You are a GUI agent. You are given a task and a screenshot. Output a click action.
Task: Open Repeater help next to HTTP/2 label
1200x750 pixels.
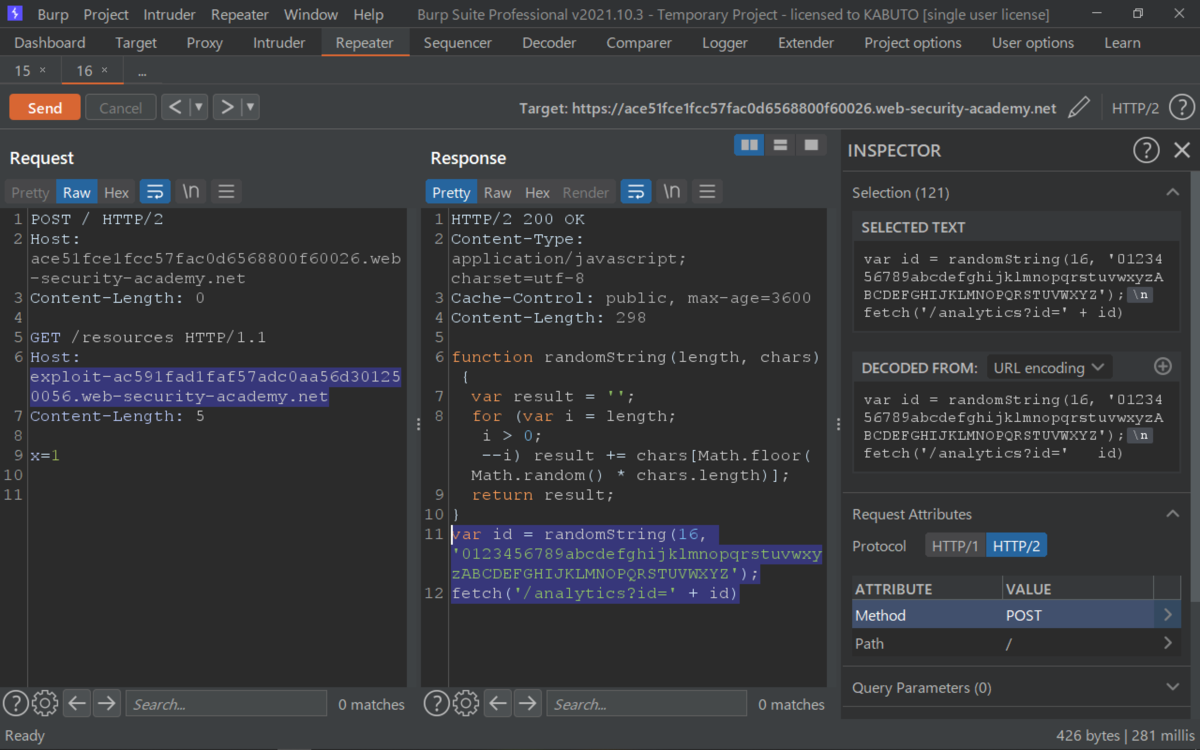coord(1181,108)
